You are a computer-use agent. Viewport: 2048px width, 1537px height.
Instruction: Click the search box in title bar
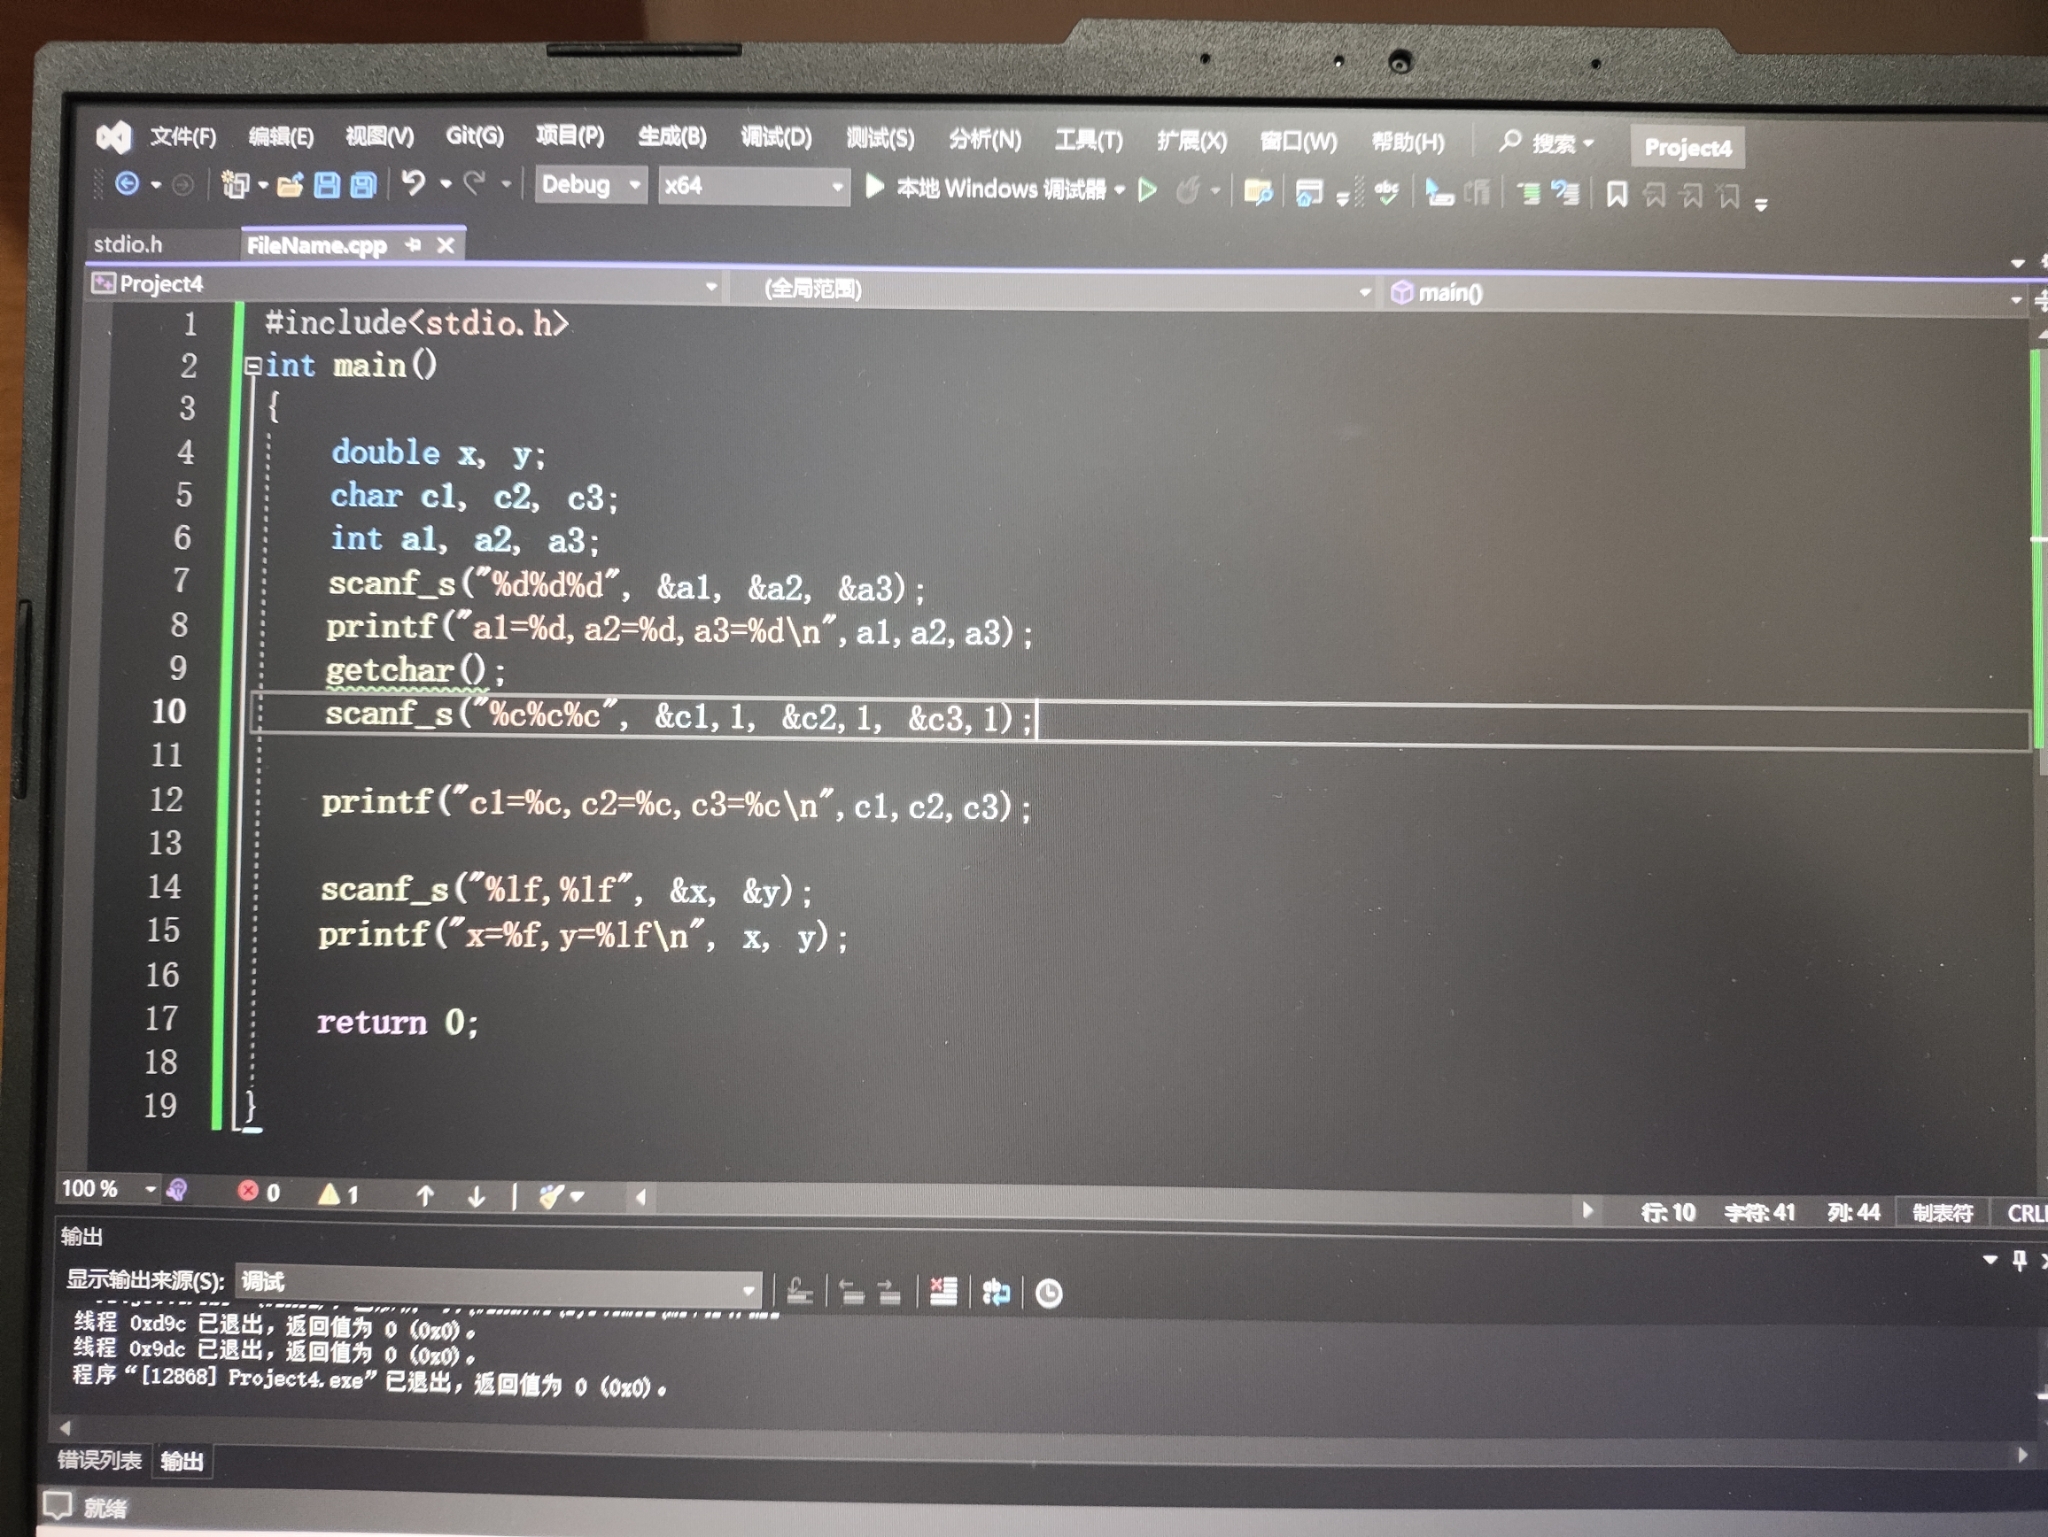tap(1547, 144)
